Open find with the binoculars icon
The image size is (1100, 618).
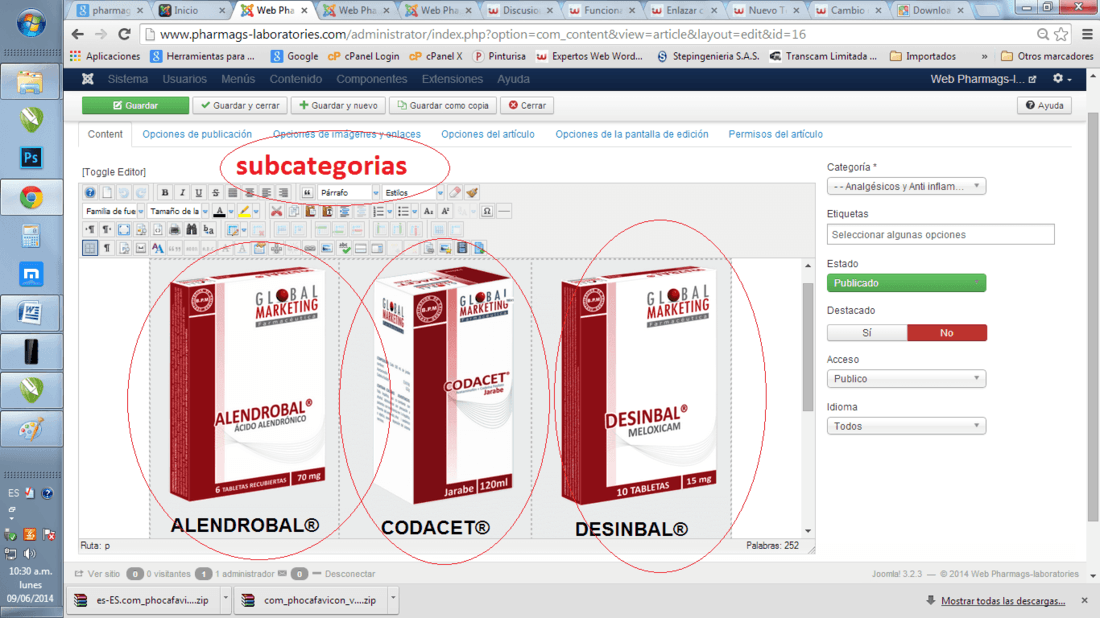[x=192, y=229]
